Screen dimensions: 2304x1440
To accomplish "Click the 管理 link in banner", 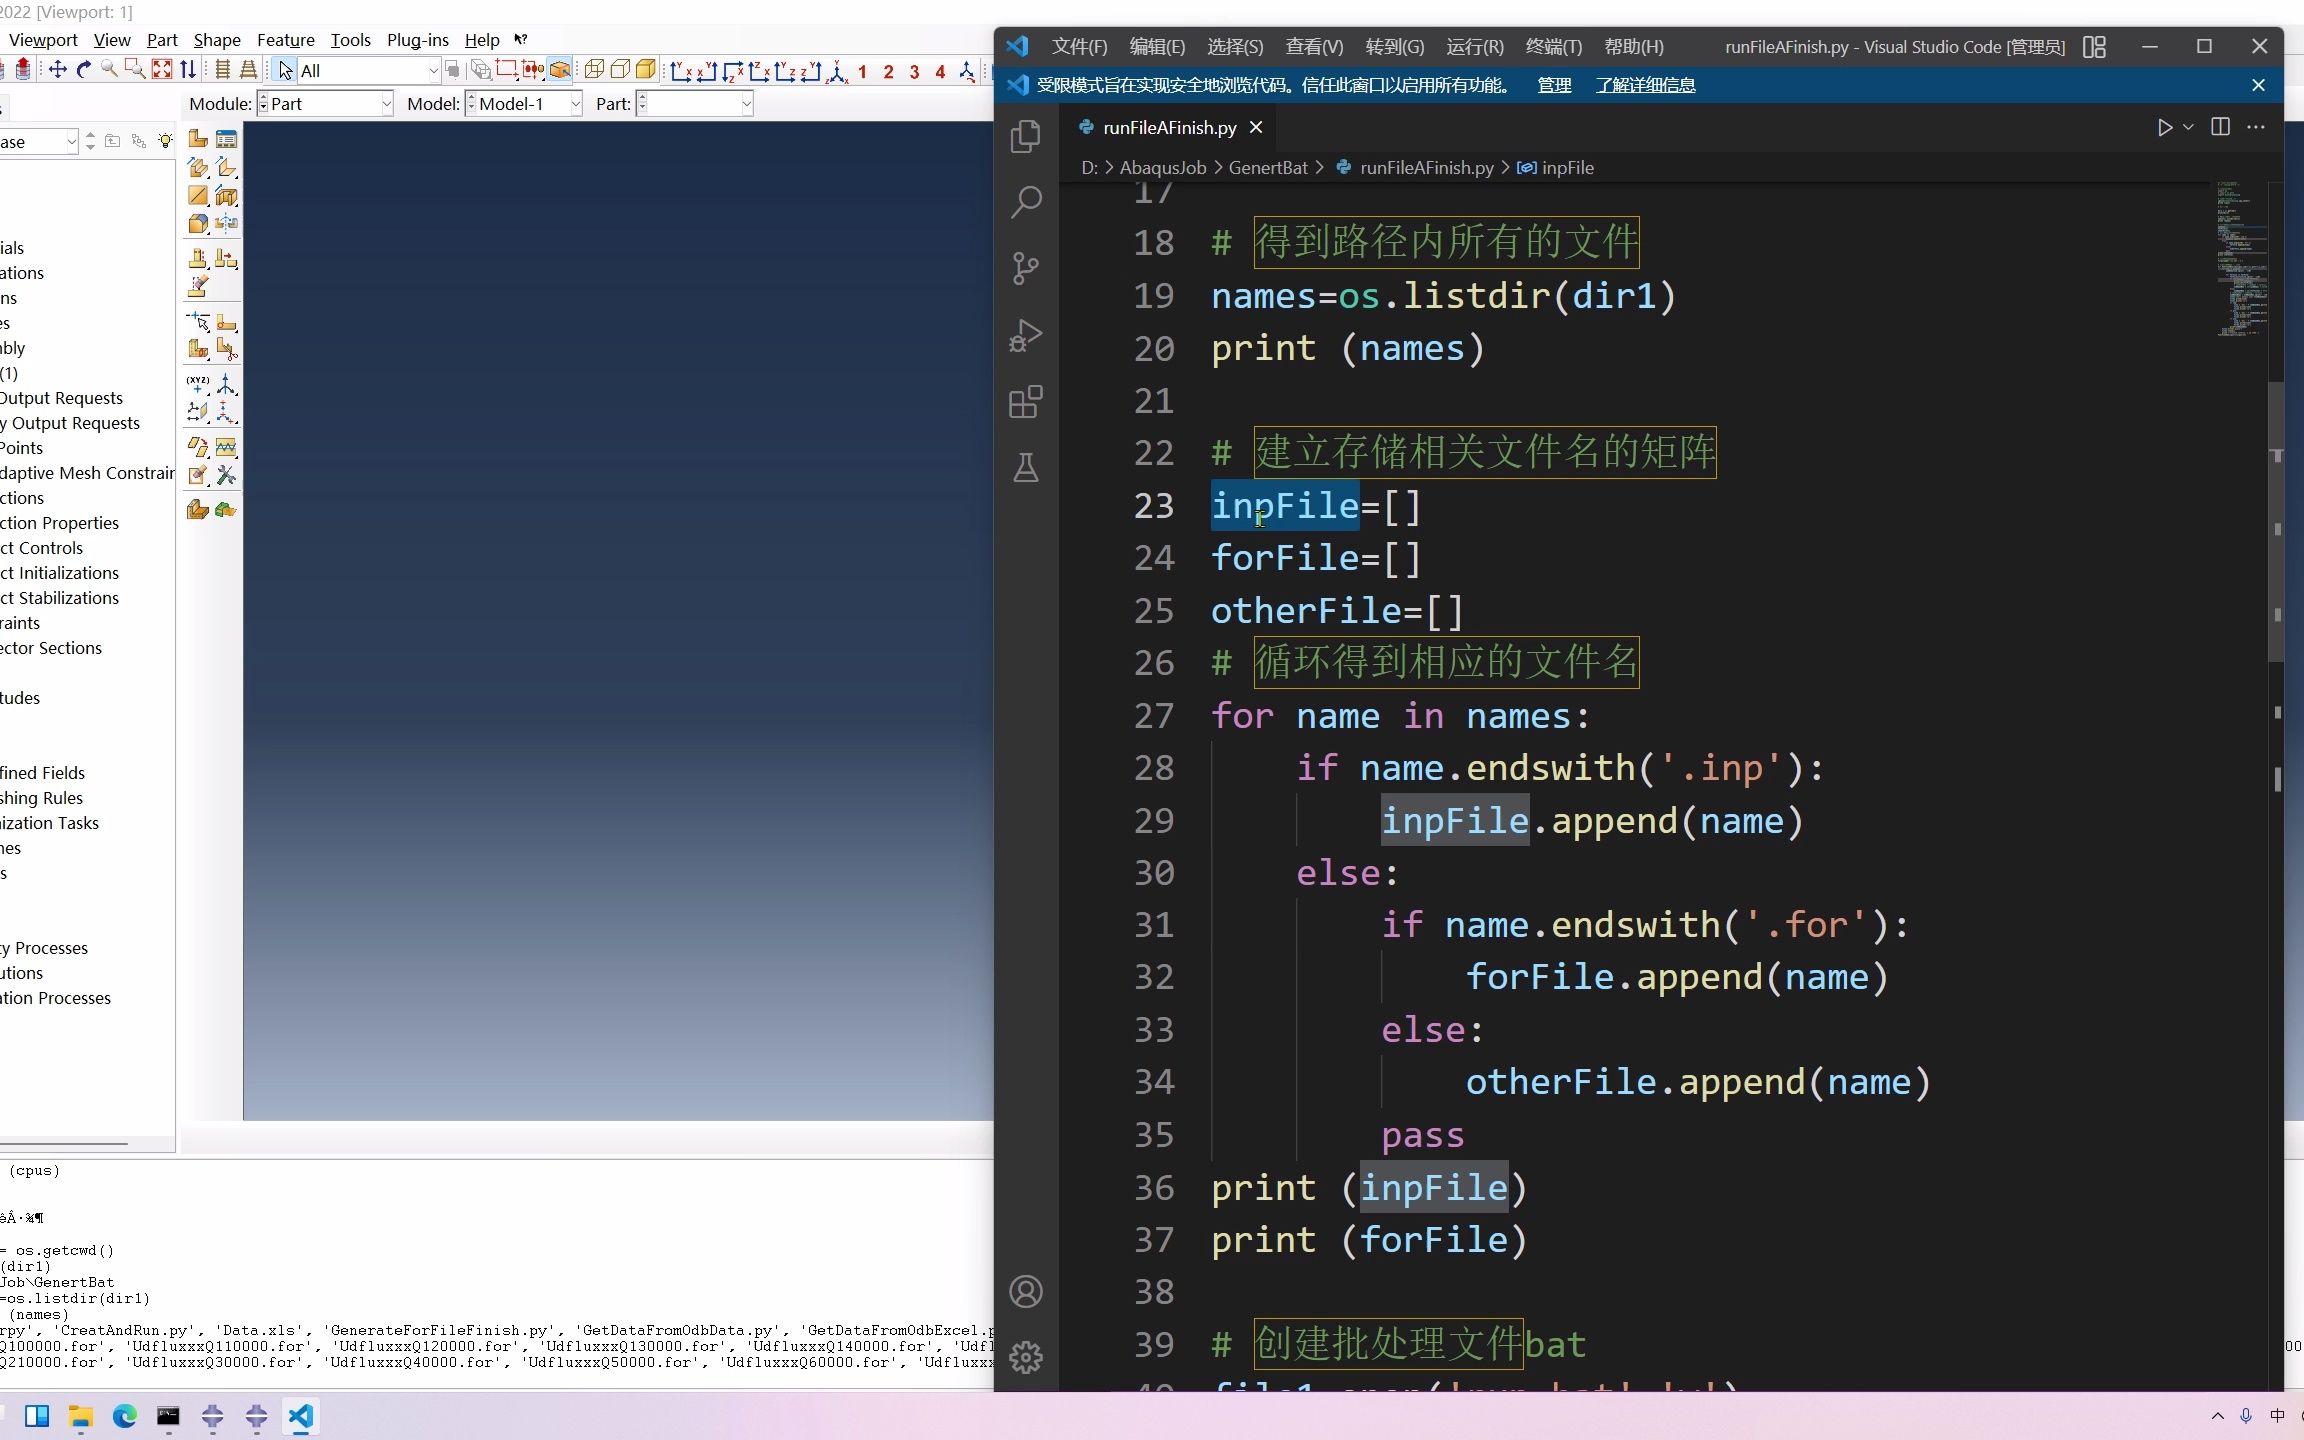I will (1553, 85).
